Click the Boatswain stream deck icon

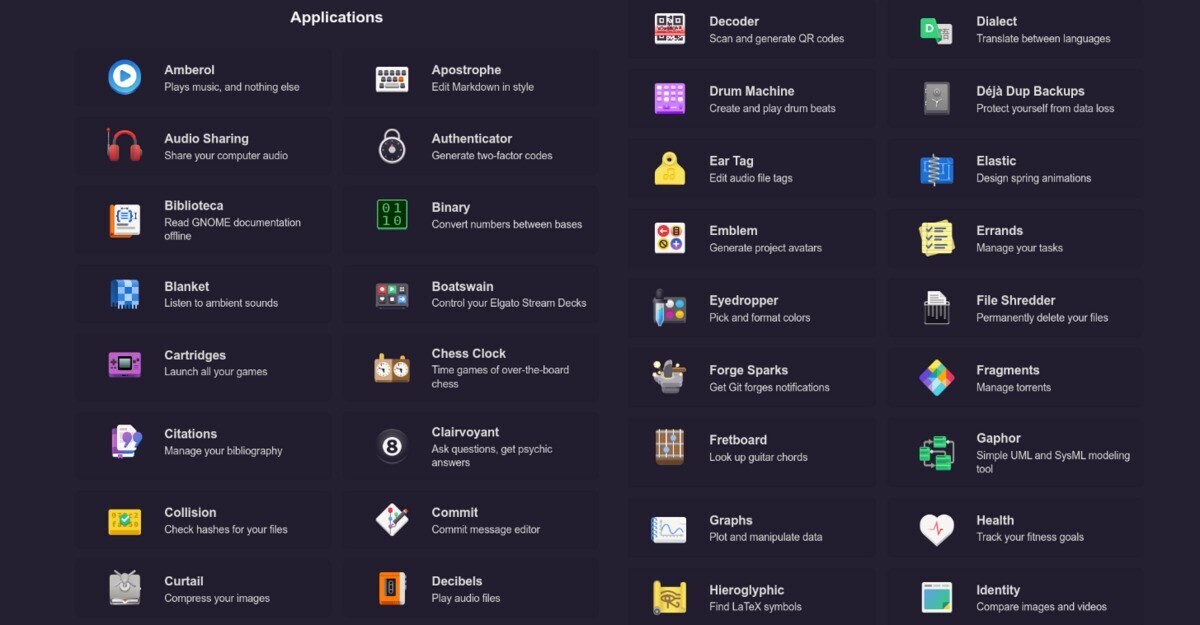pos(392,294)
